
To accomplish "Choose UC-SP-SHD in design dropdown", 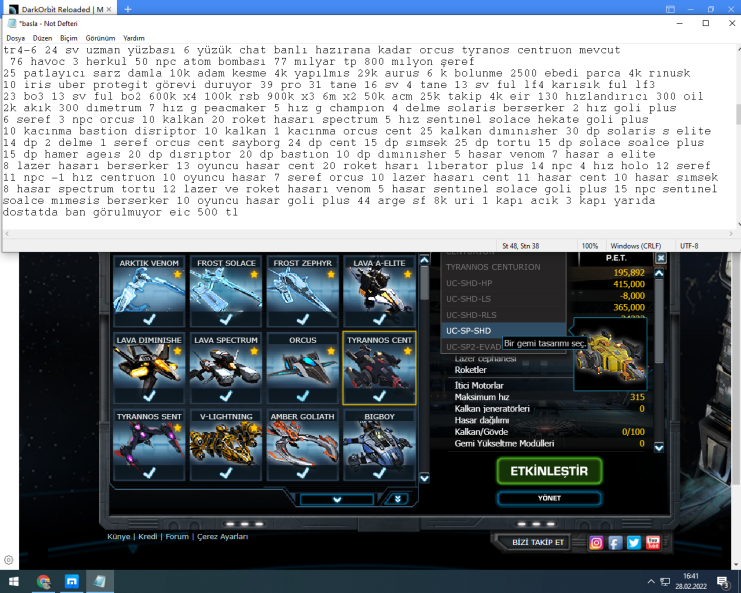I will [503, 331].
